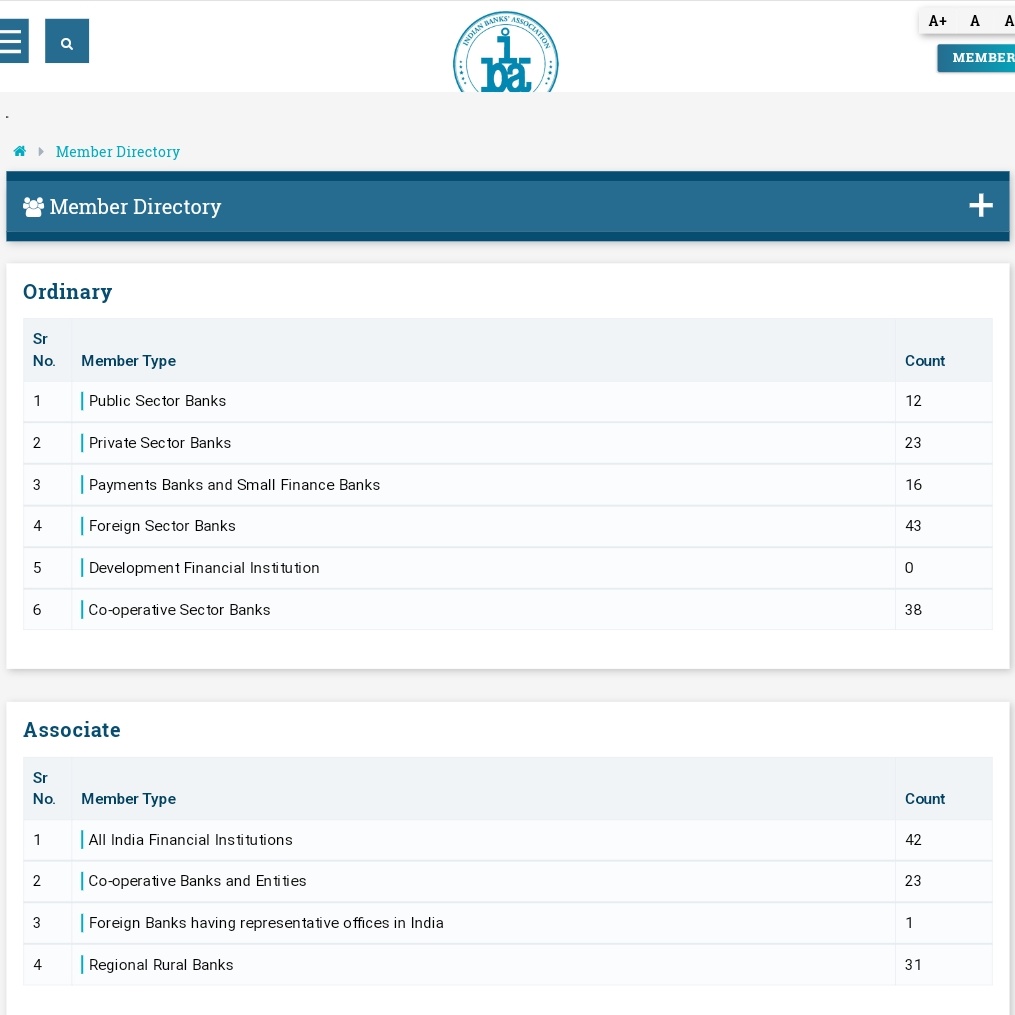Click Count header in Ordinary table
1015x1015 pixels.
pos(925,361)
